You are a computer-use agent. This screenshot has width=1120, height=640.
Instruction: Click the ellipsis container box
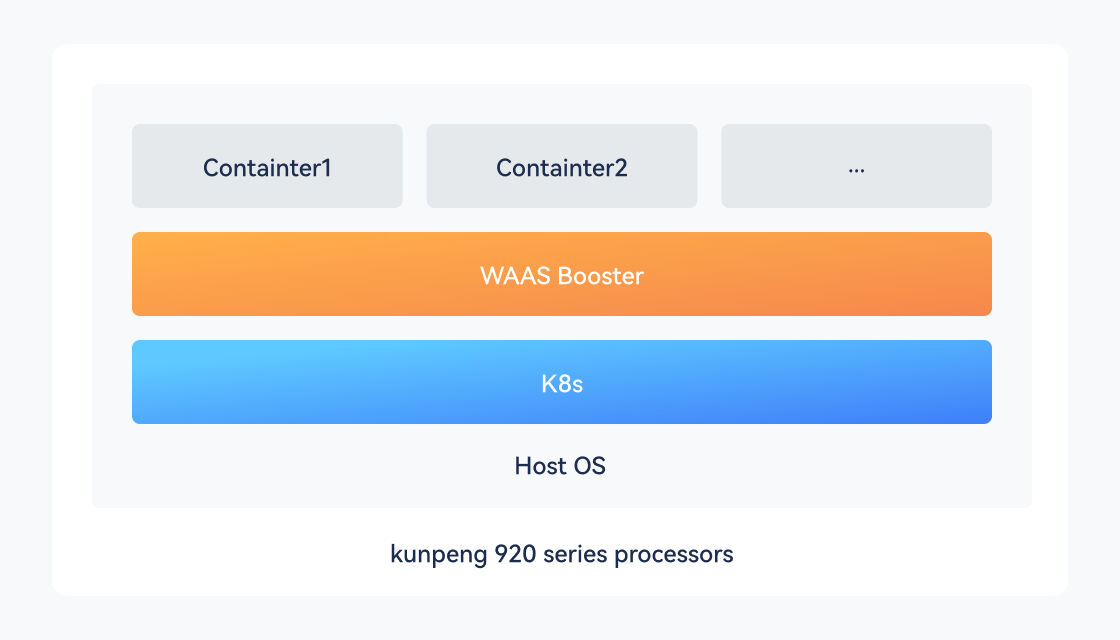click(856, 166)
